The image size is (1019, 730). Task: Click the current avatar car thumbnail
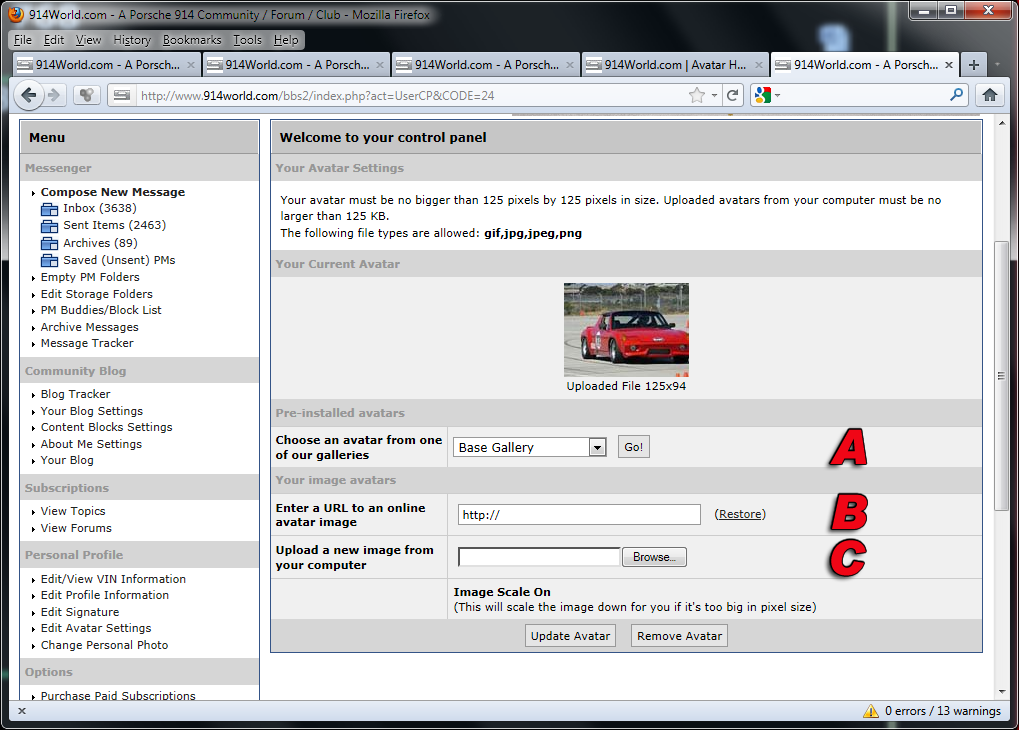click(x=626, y=330)
